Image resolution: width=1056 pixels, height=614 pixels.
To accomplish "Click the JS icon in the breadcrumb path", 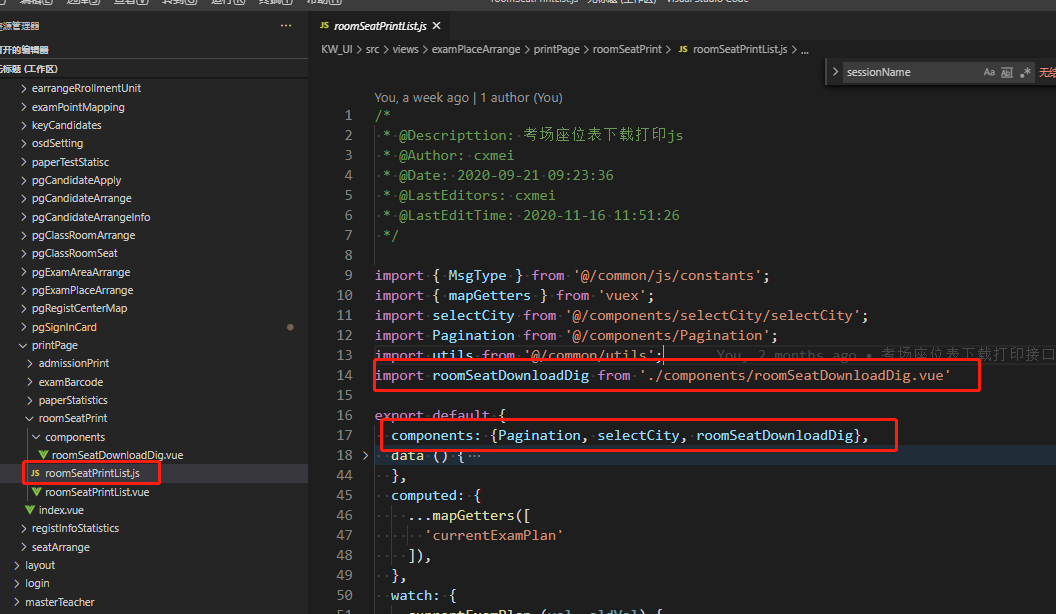I will click(683, 49).
